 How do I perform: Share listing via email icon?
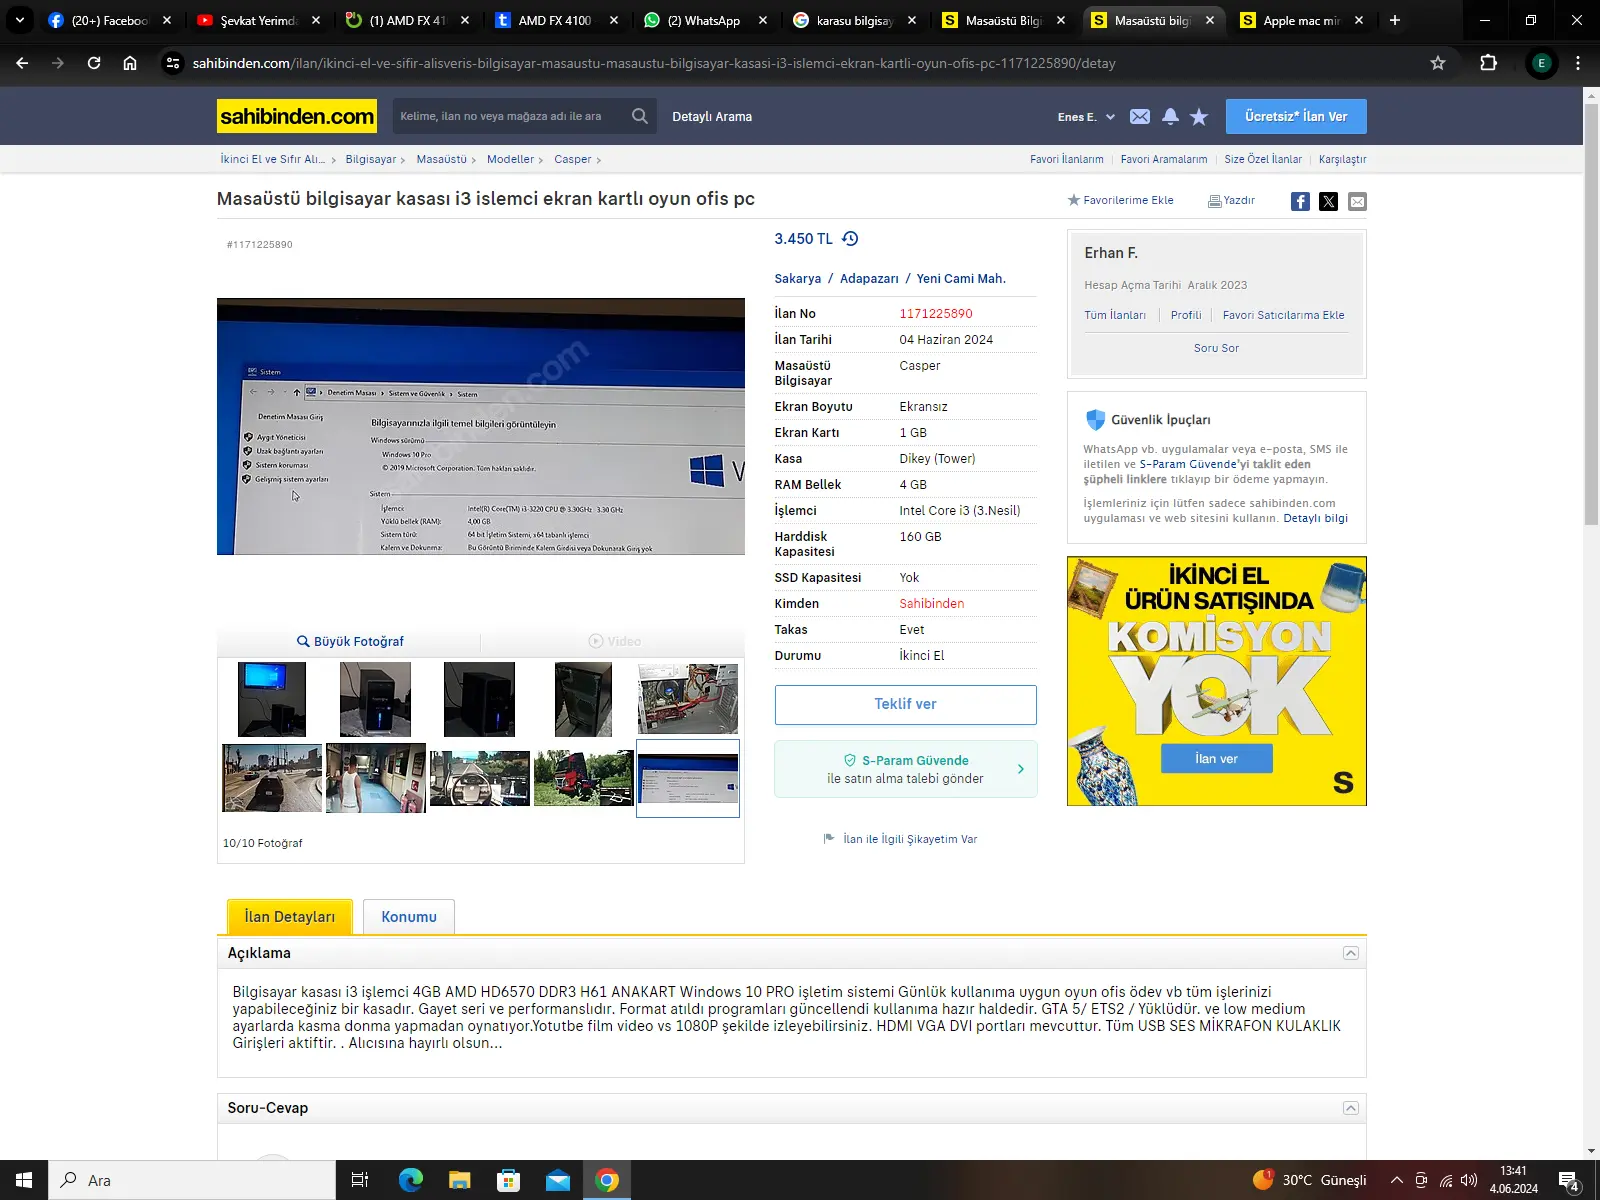pos(1357,201)
